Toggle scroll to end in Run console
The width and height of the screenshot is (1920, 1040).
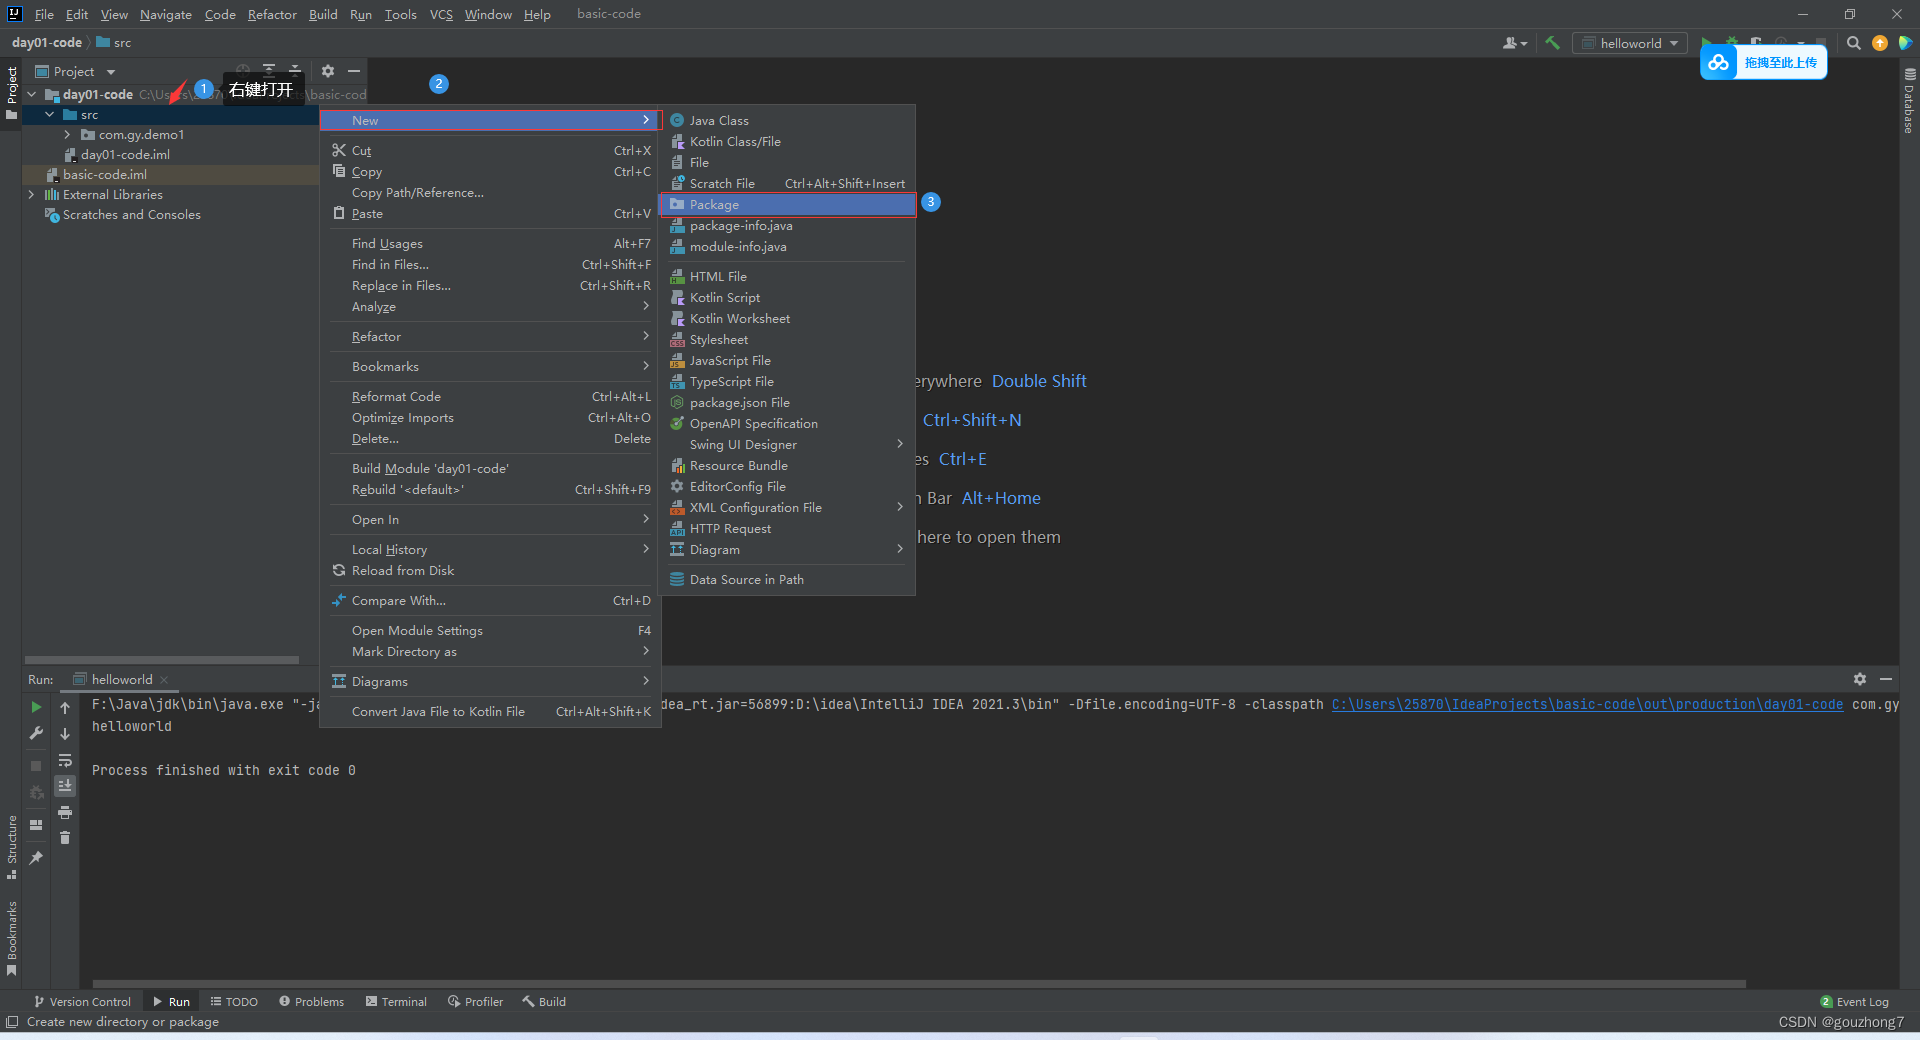(65, 786)
